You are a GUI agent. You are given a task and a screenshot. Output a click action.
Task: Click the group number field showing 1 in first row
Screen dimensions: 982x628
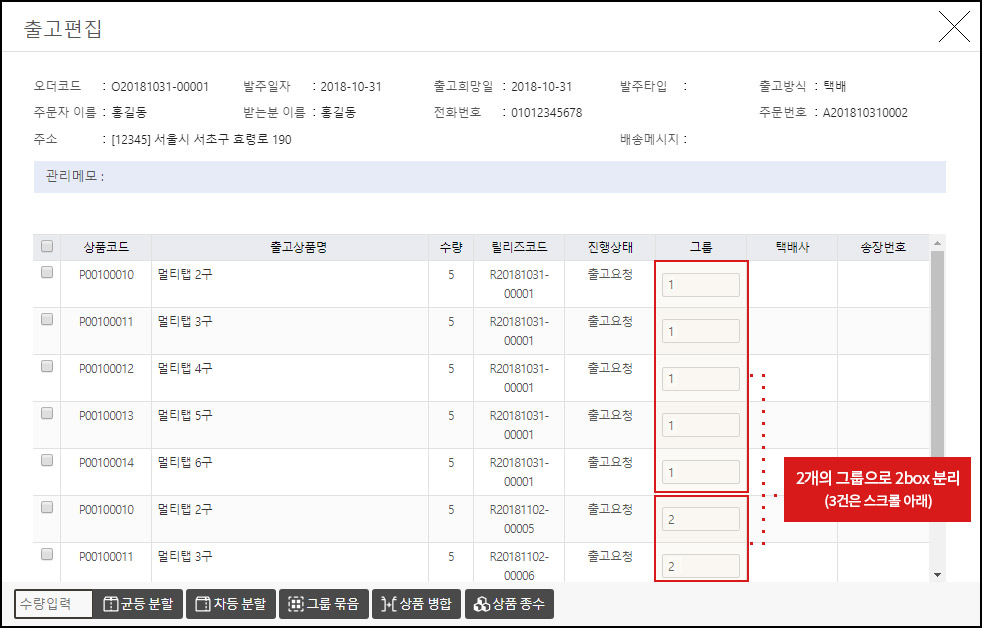point(700,284)
